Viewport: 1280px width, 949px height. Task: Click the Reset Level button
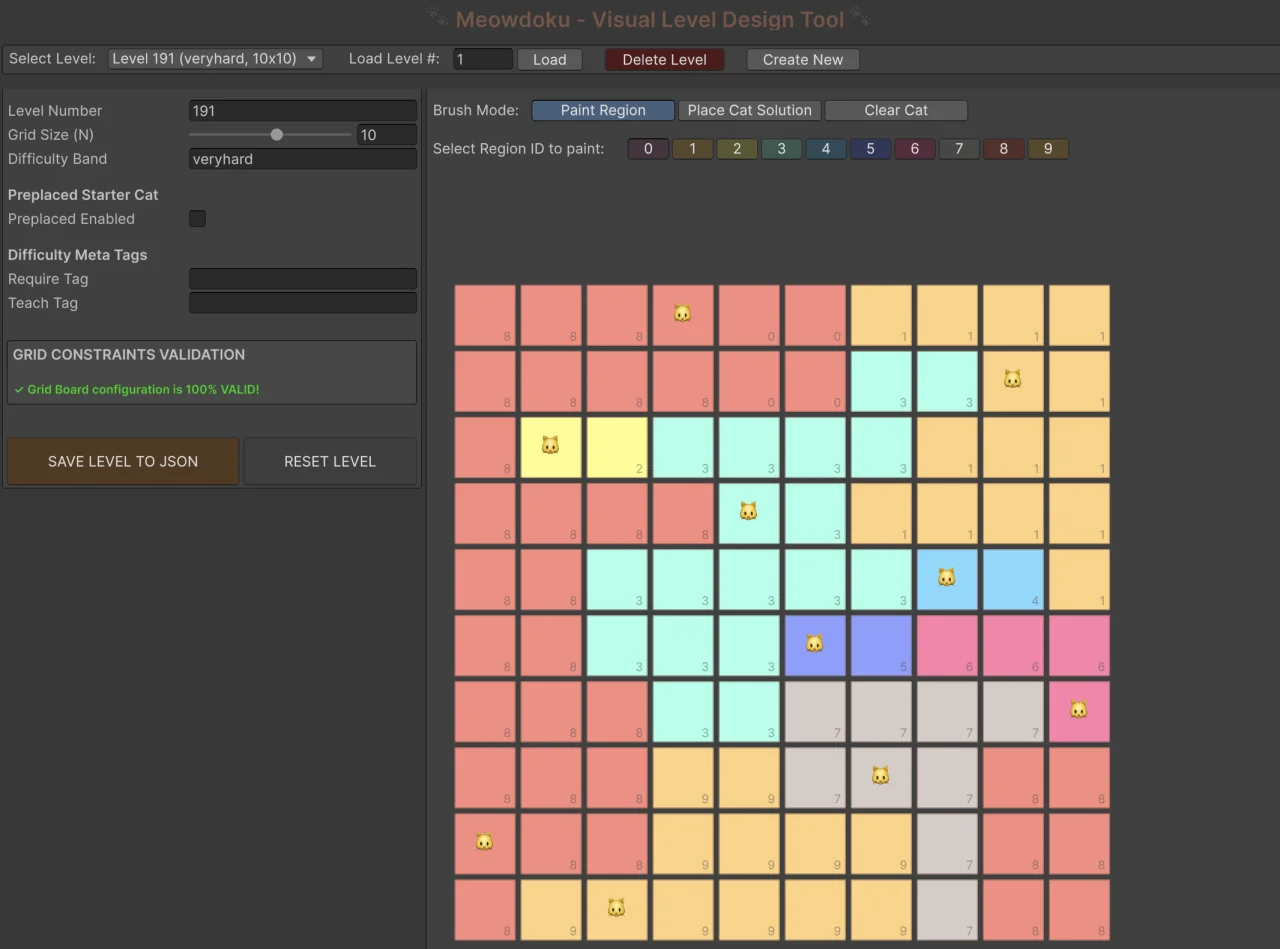[330, 461]
